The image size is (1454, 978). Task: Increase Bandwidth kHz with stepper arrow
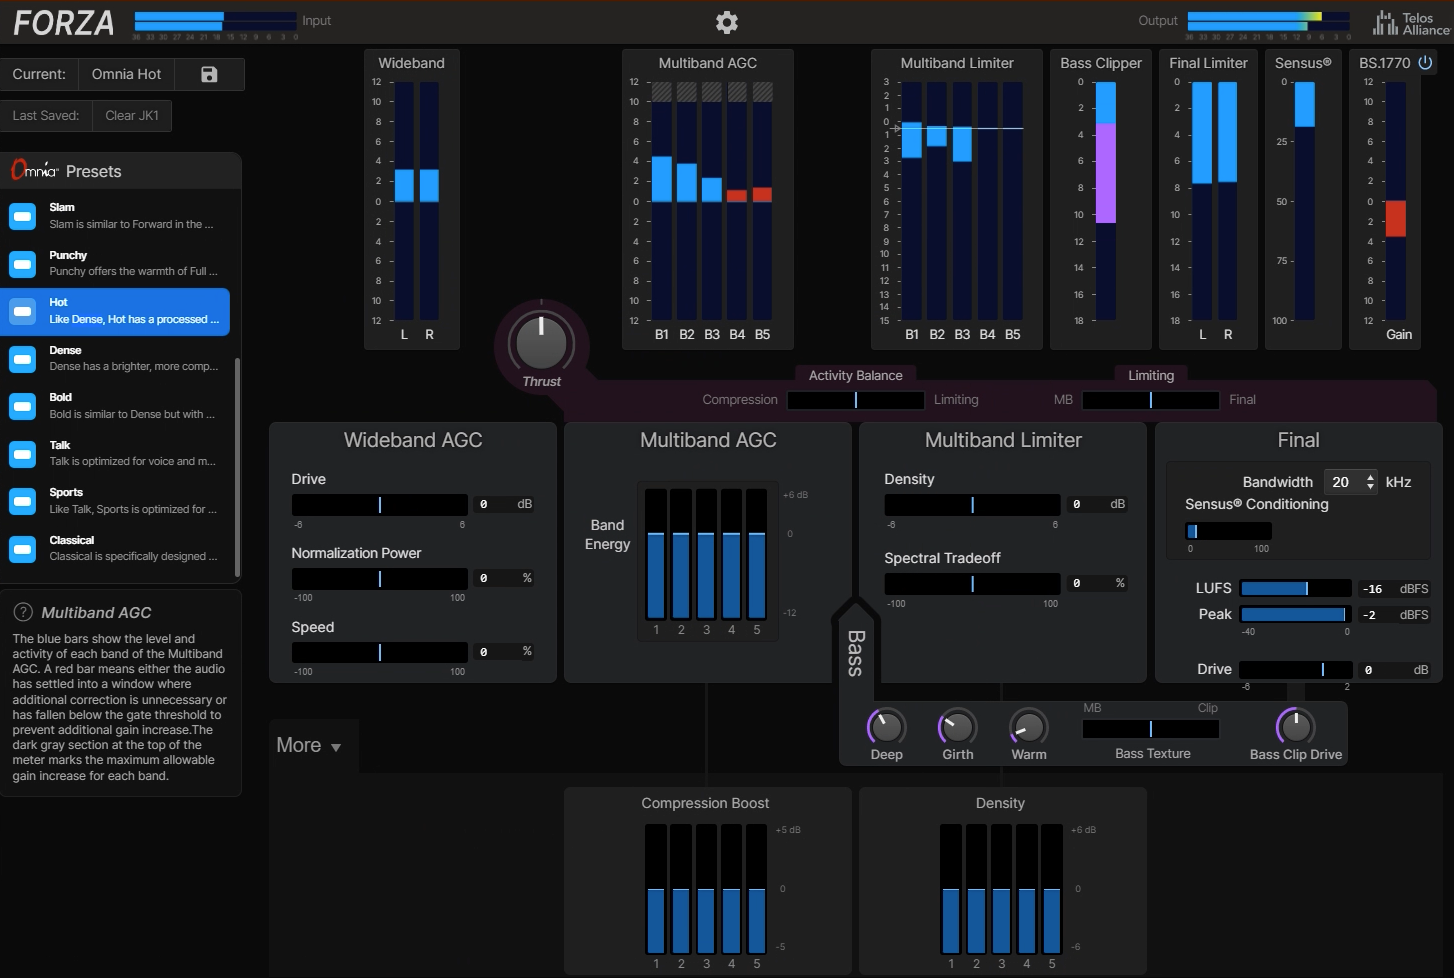coord(1370,477)
